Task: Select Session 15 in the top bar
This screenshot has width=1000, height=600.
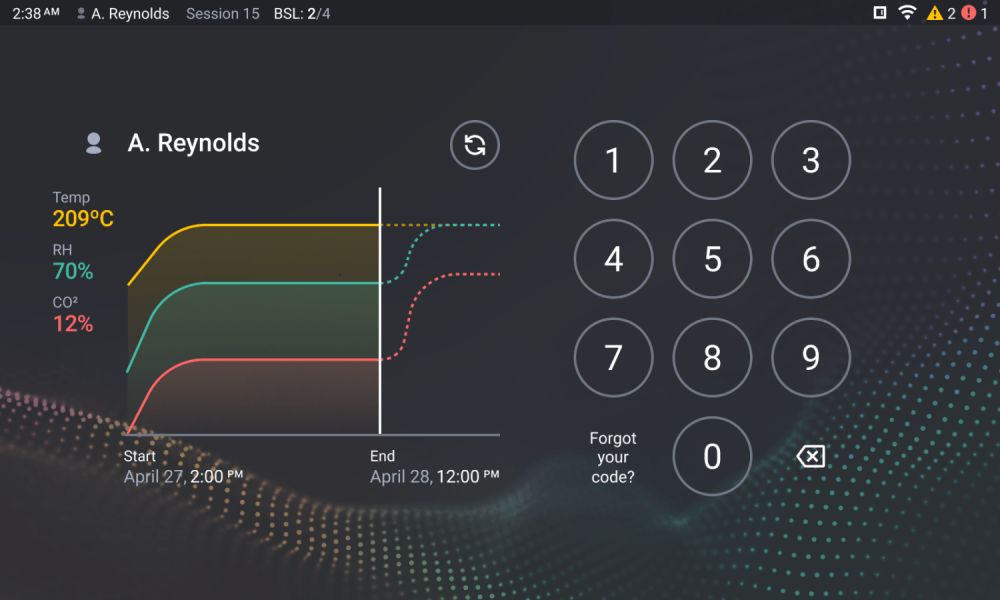Action: [222, 14]
